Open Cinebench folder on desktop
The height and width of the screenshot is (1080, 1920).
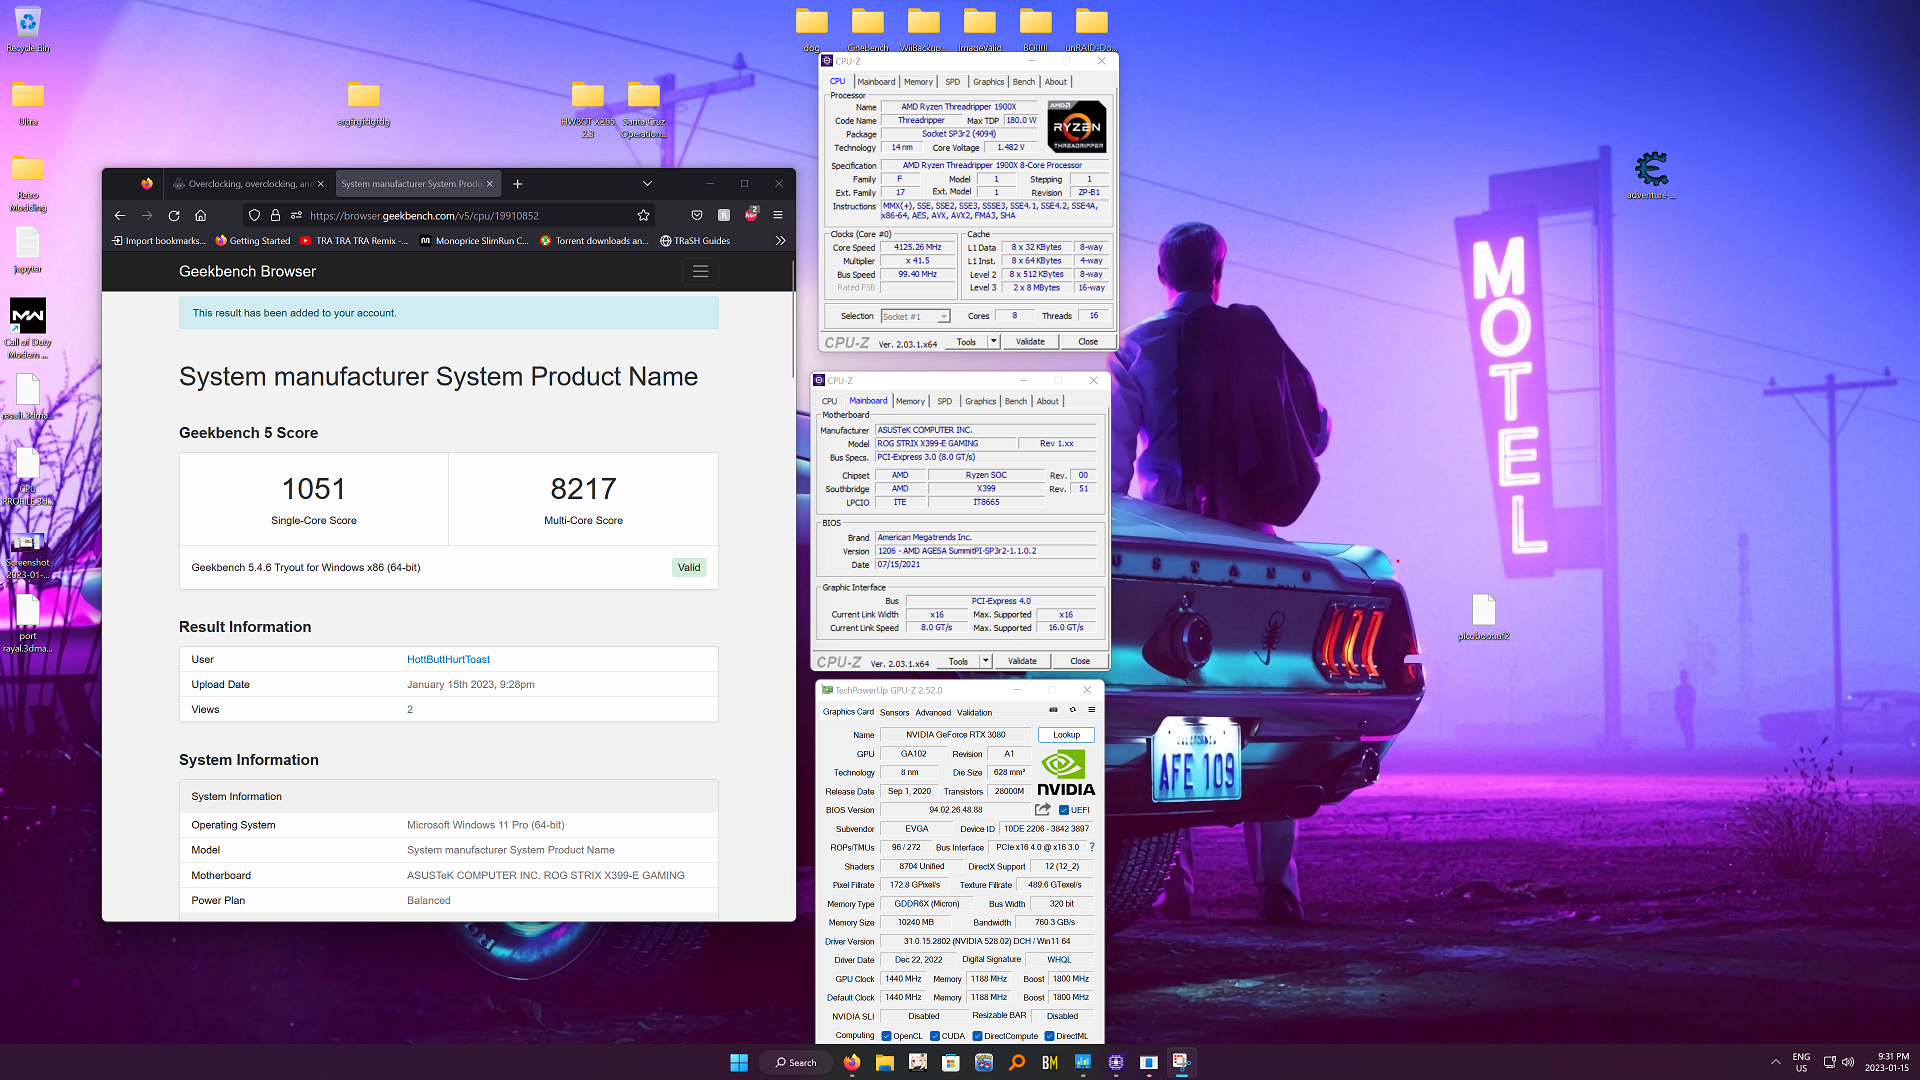868,28
